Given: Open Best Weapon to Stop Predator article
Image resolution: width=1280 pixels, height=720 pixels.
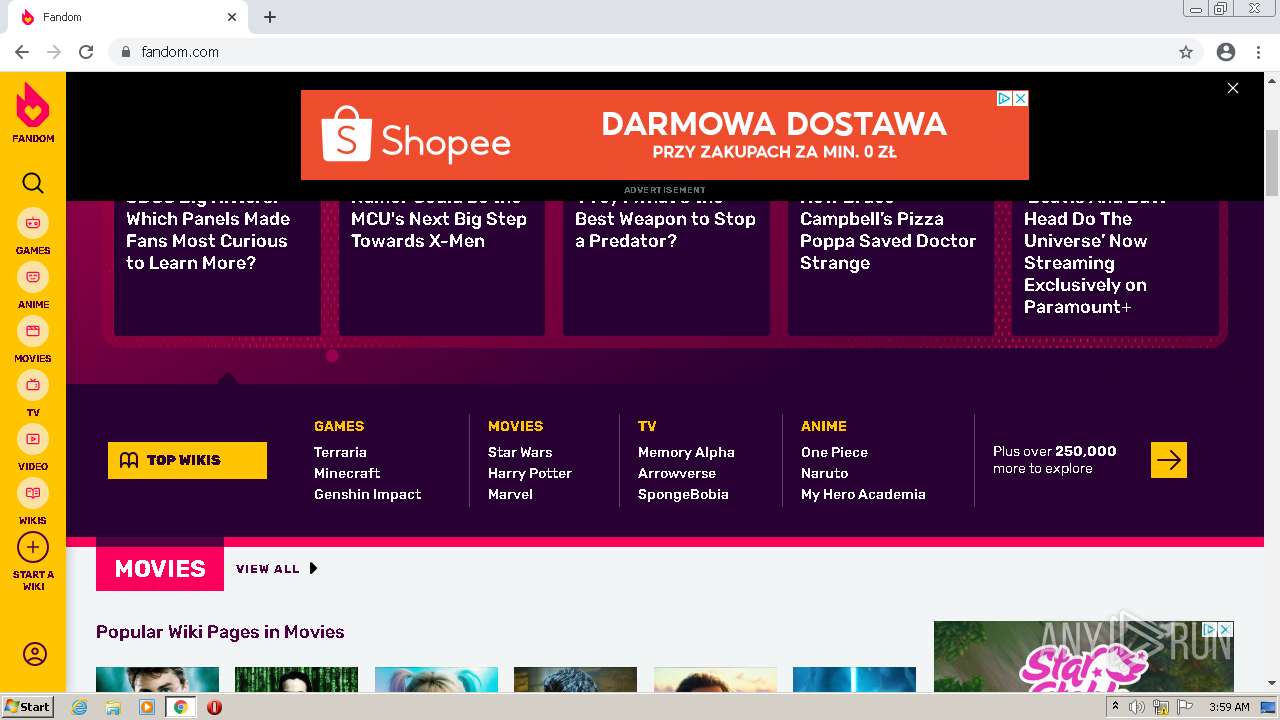Looking at the screenshot, I should tap(666, 268).
